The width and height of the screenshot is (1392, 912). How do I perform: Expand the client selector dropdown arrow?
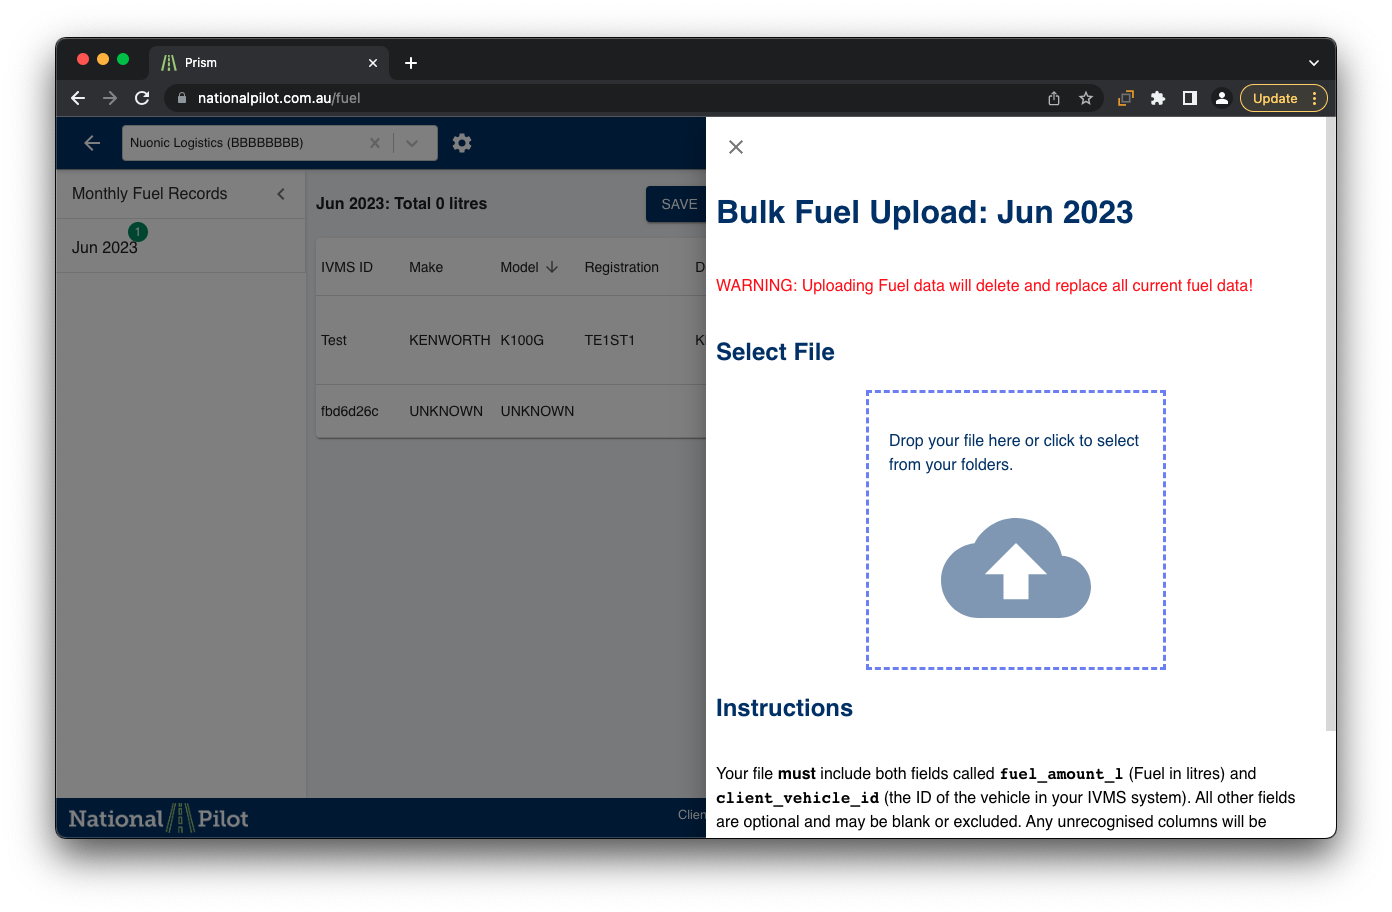tap(412, 143)
